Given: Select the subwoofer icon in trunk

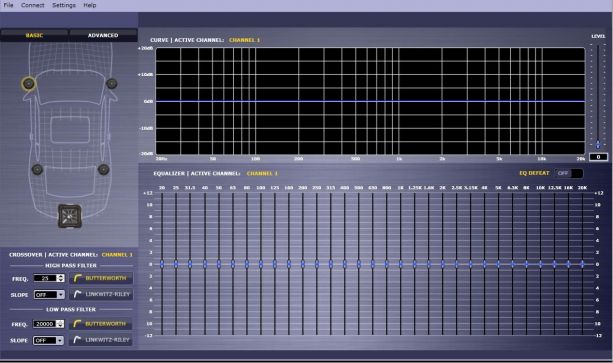Looking at the screenshot, I should coord(70,216).
